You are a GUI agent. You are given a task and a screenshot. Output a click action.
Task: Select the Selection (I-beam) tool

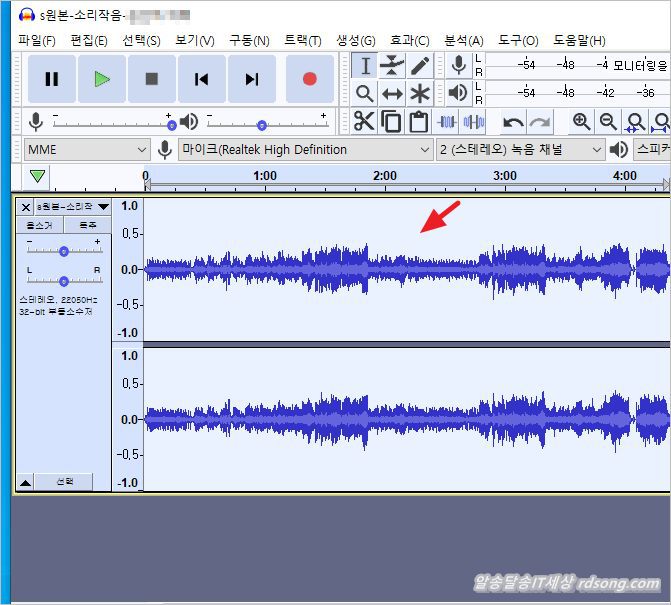pyautogui.click(x=365, y=66)
